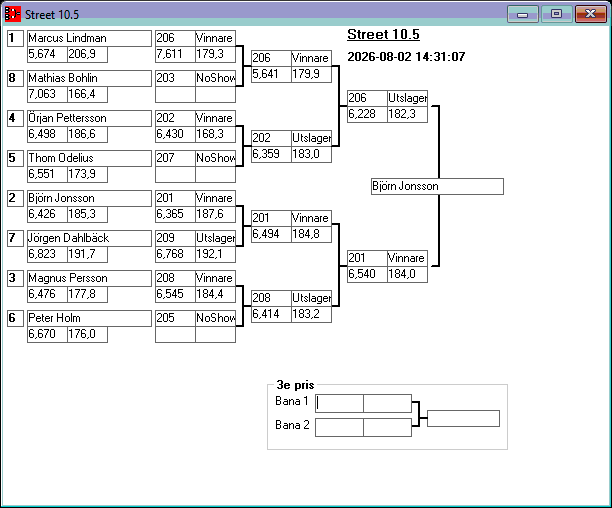Select the Mathias Bohlin name field
This screenshot has height=508, width=612.
coord(89,78)
